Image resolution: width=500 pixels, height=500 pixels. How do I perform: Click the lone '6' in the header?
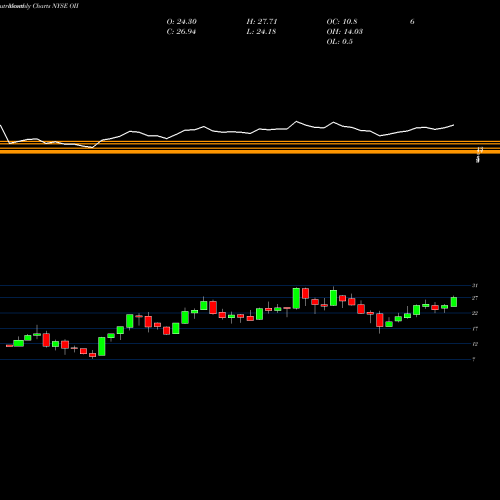point(412,22)
